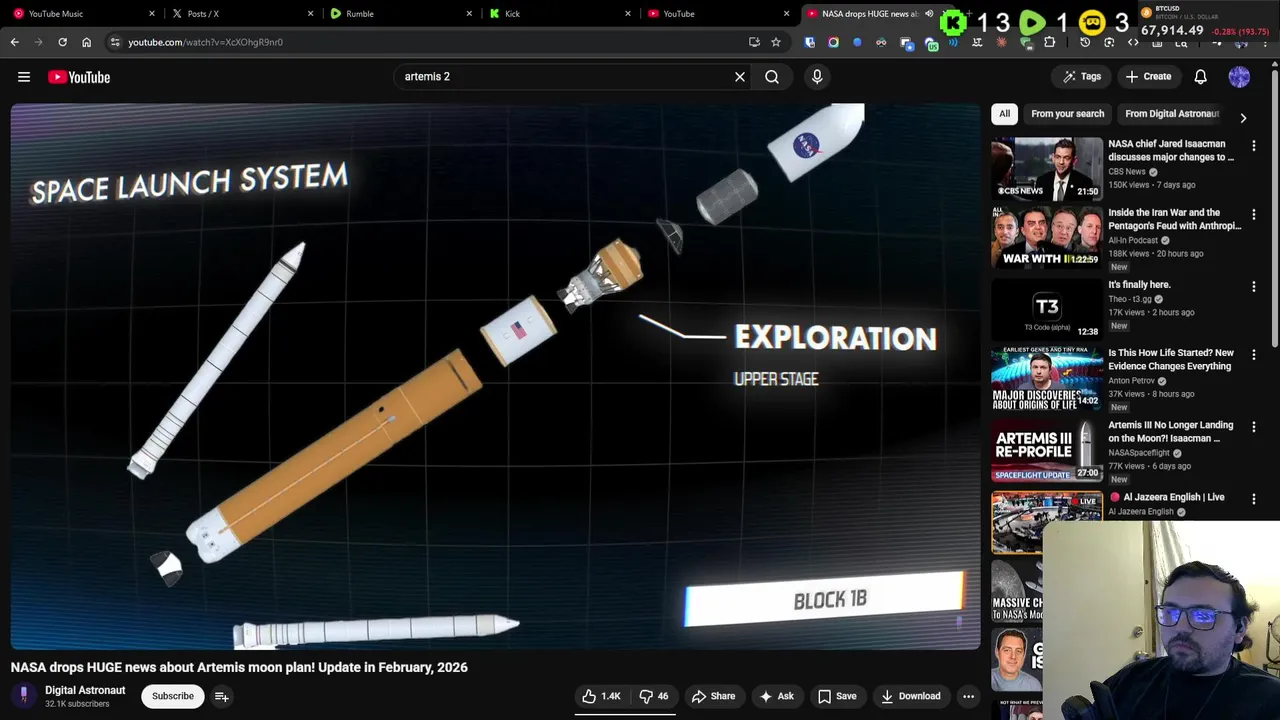
Task: Switch to the Kick tab
Action: [x=556, y=14]
